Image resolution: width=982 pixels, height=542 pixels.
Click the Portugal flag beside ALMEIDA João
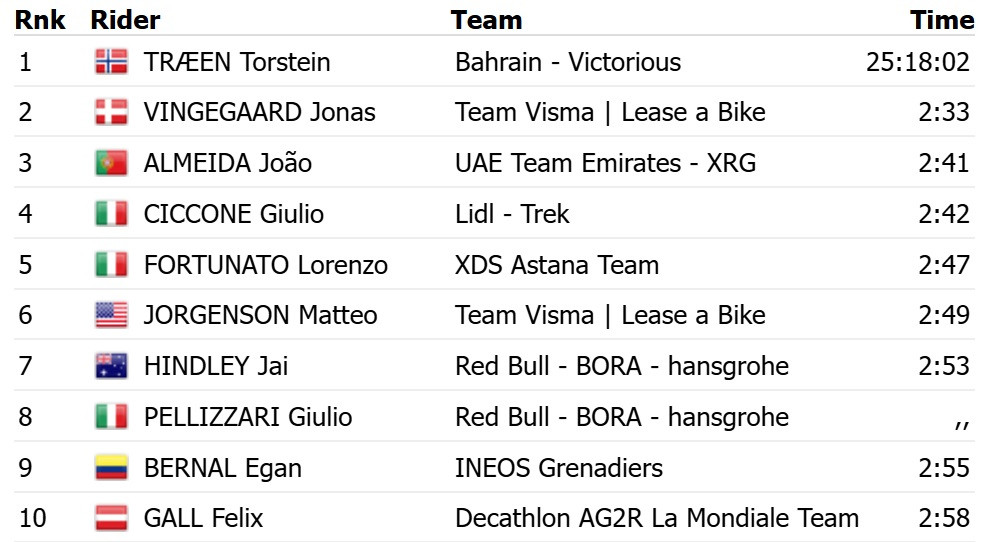pos(111,163)
